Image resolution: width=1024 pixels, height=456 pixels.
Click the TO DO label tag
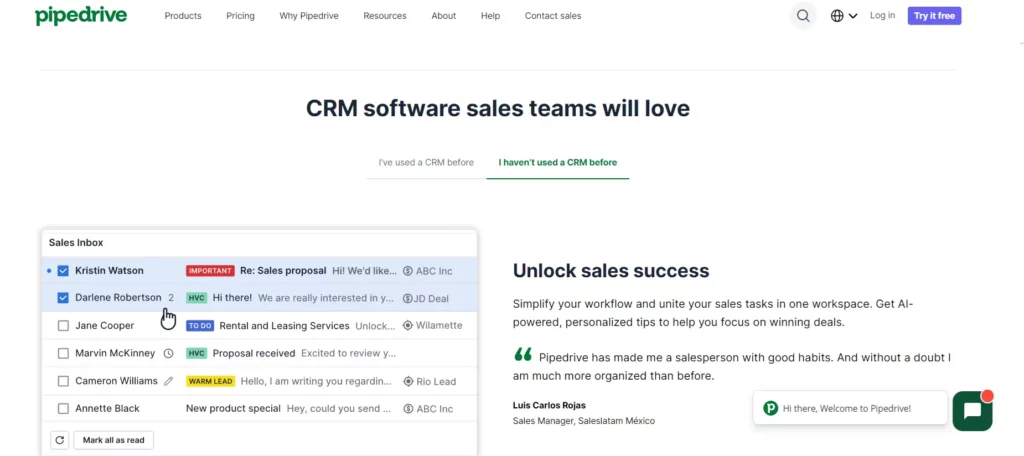(200, 326)
